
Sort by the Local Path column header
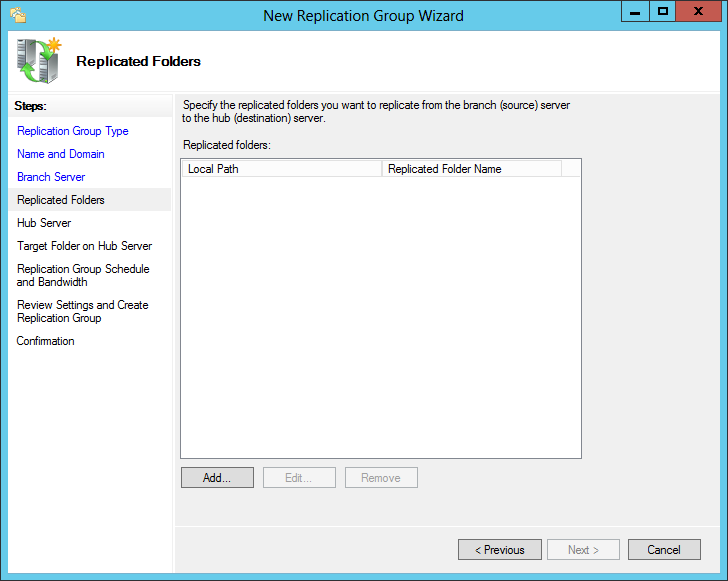pos(281,169)
